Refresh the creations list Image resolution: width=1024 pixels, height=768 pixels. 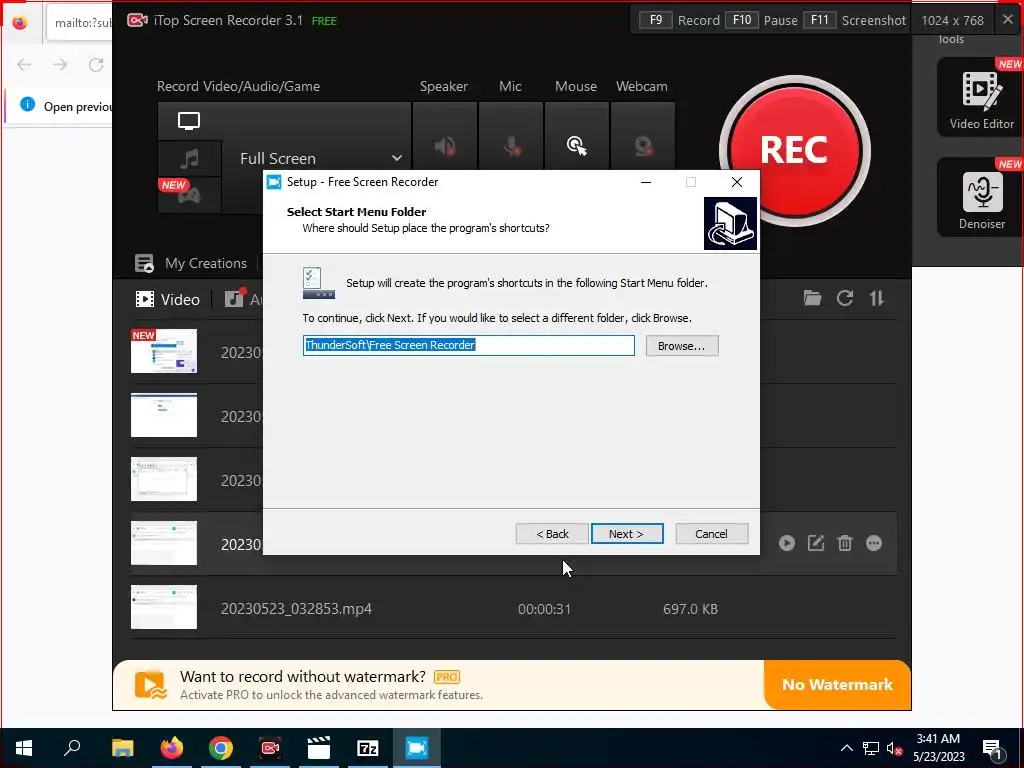point(845,298)
